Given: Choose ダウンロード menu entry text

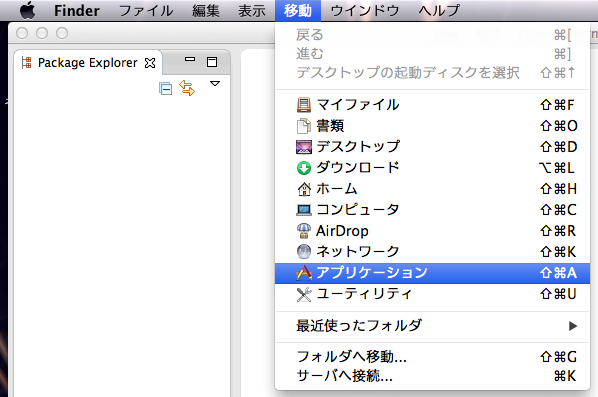Looking at the screenshot, I should (358, 168).
